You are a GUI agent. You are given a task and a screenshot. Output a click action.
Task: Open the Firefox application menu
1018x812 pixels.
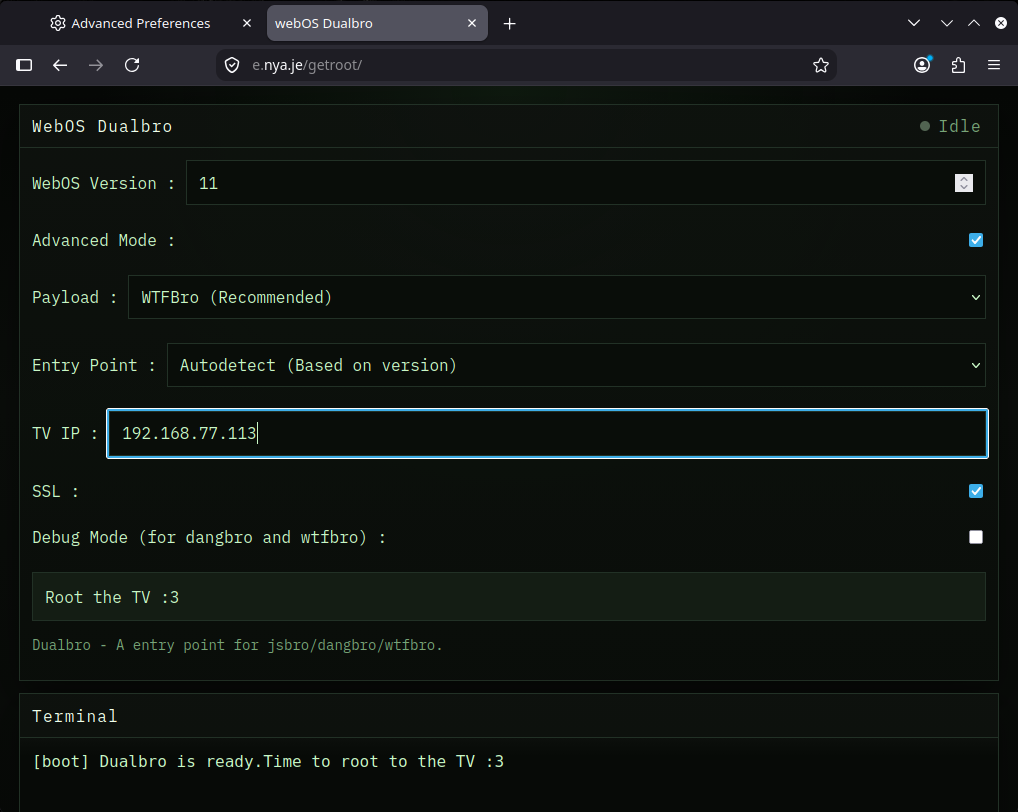994,65
